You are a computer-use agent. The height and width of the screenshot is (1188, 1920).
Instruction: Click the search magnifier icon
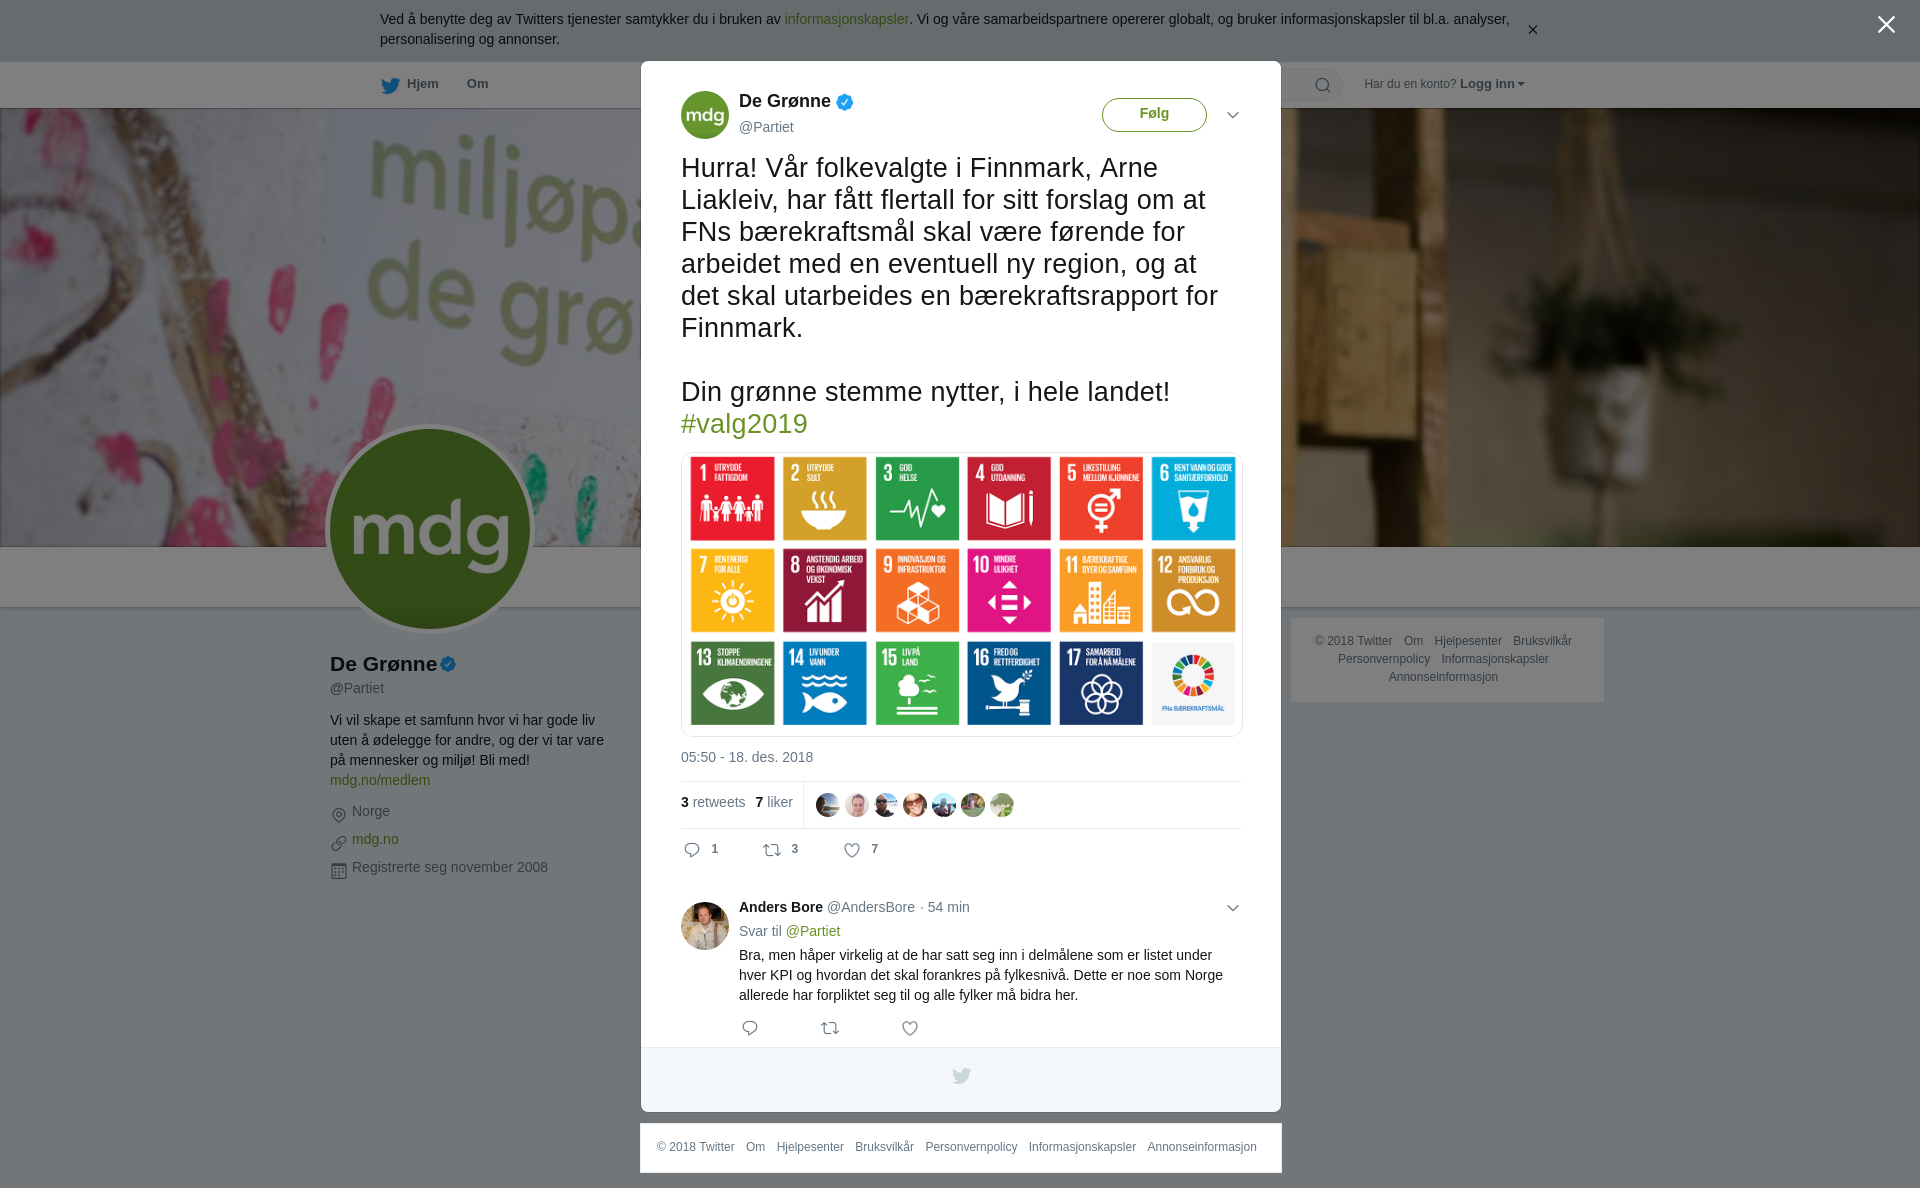(1323, 85)
